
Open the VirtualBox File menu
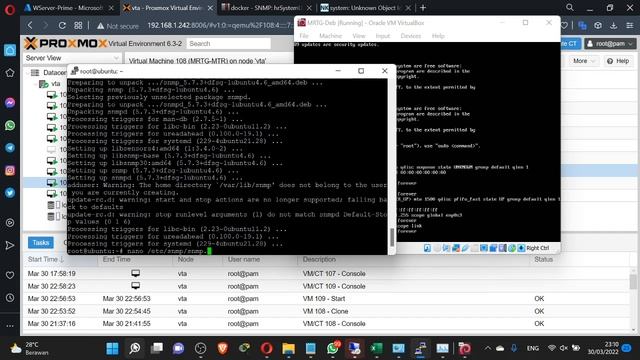pyautogui.click(x=304, y=36)
